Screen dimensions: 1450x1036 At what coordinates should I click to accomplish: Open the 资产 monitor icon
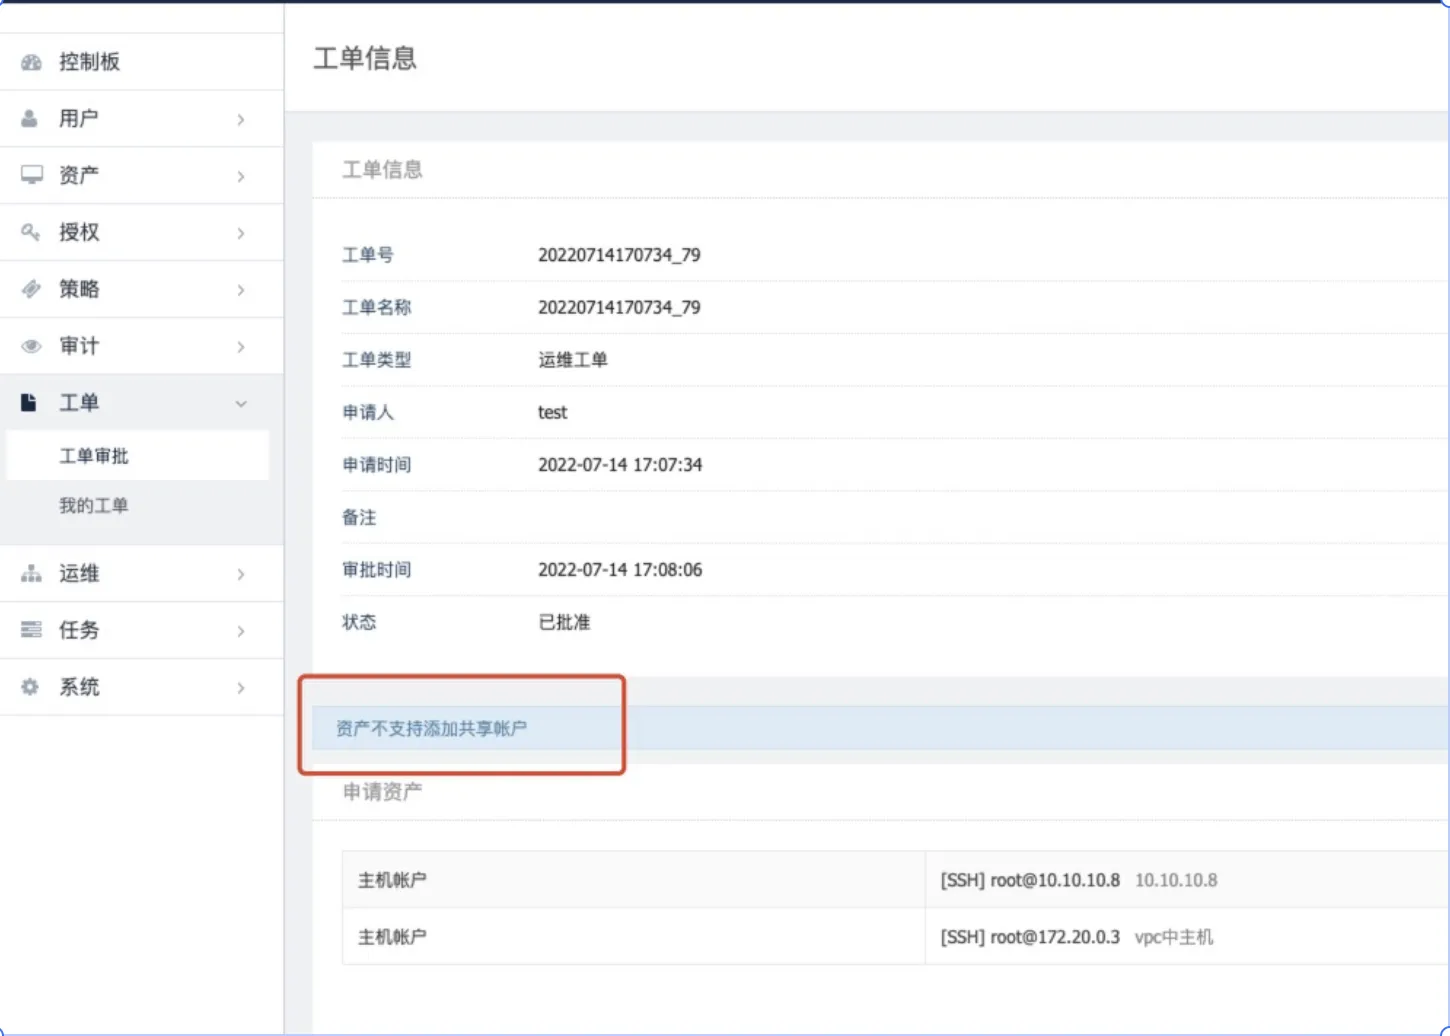[29, 174]
